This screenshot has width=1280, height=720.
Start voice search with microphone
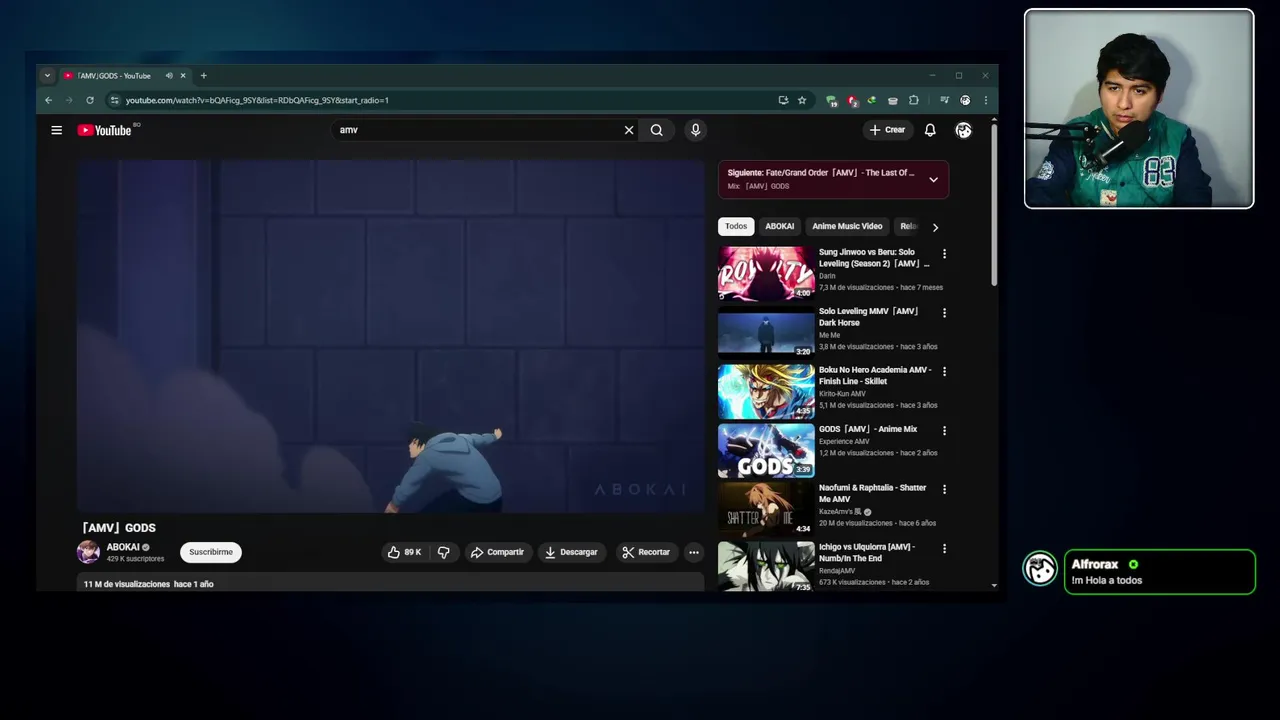(x=695, y=130)
